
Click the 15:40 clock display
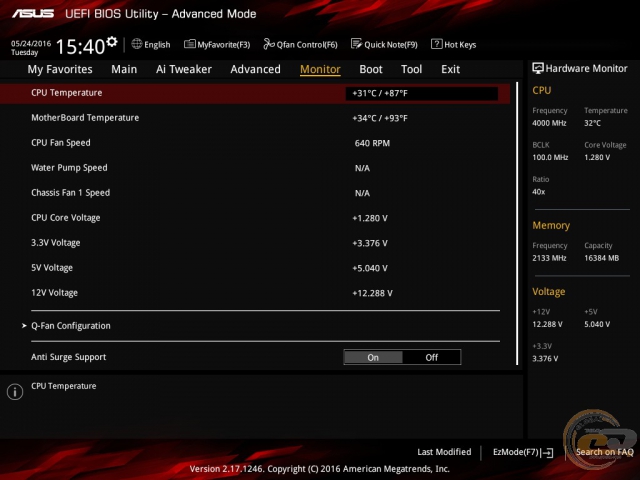(x=80, y=47)
